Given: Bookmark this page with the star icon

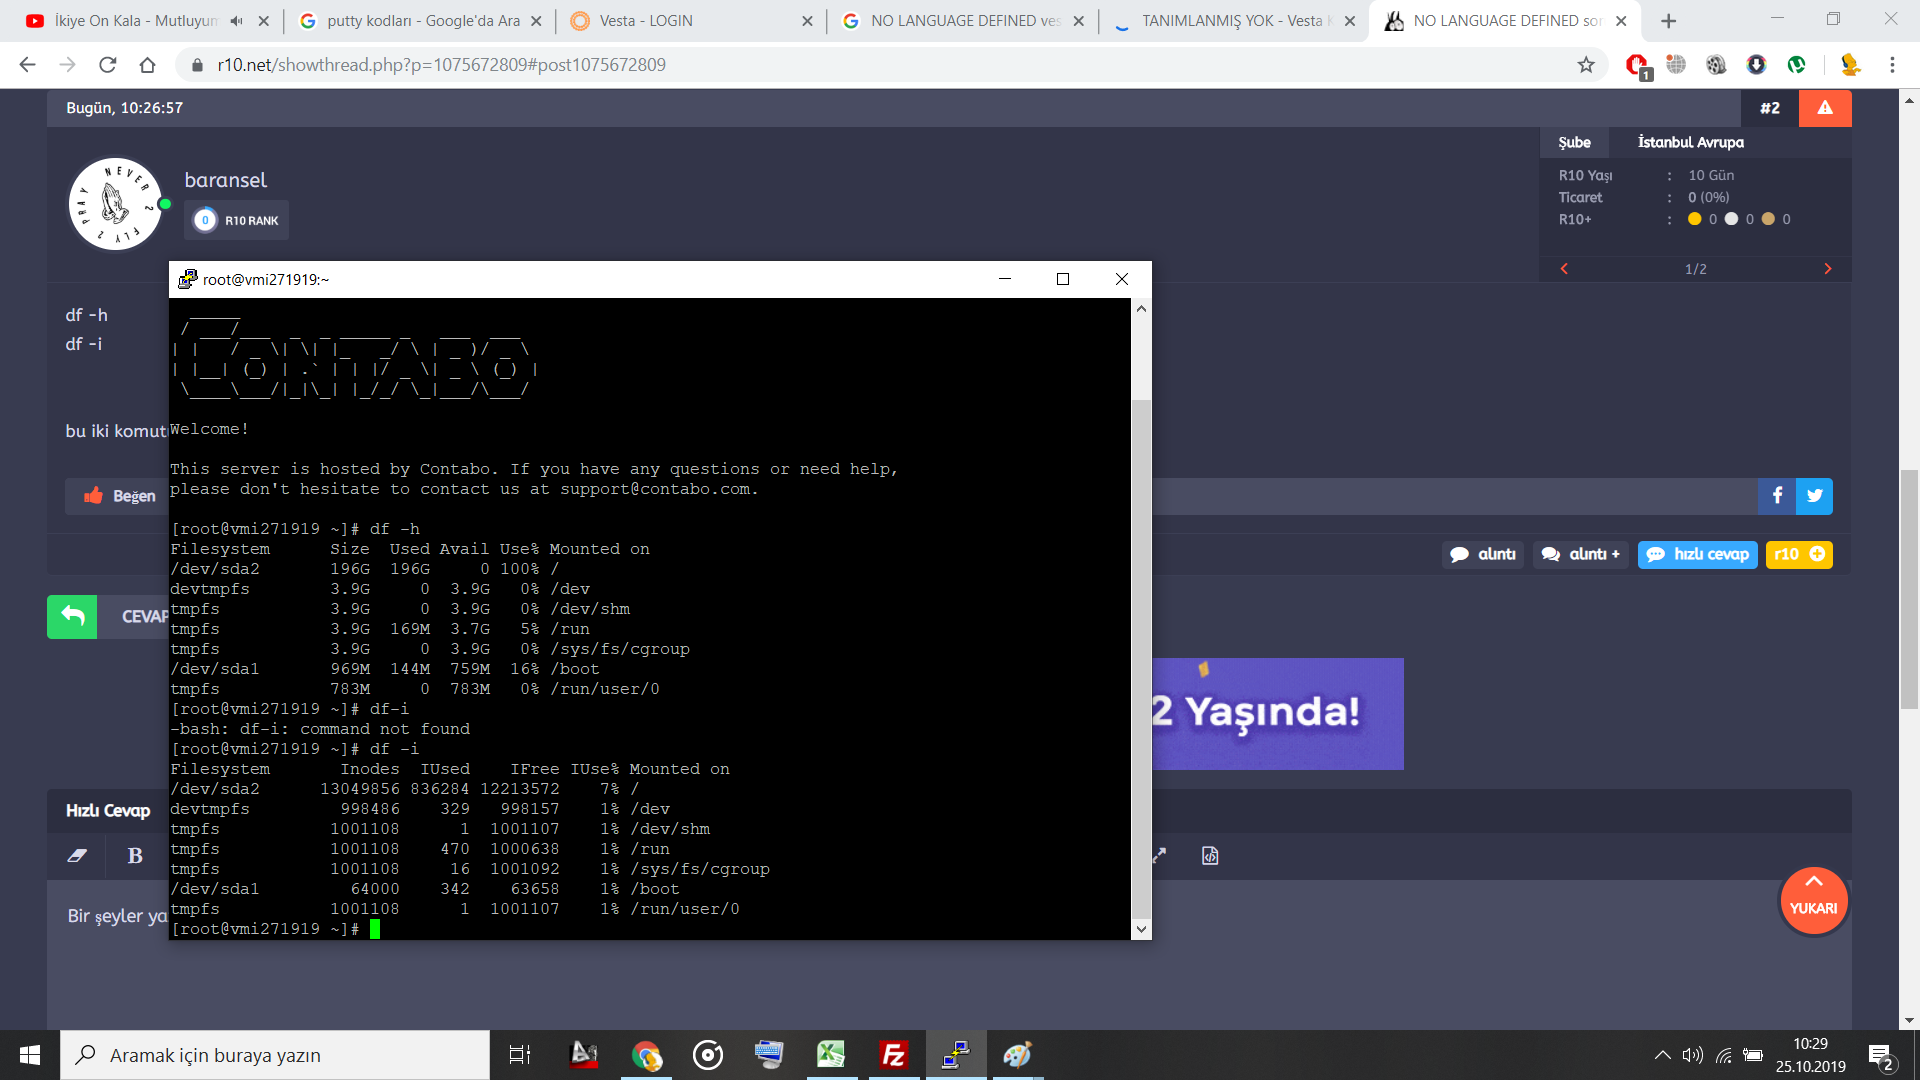Looking at the screenshot, I should tap(1586, 65).
